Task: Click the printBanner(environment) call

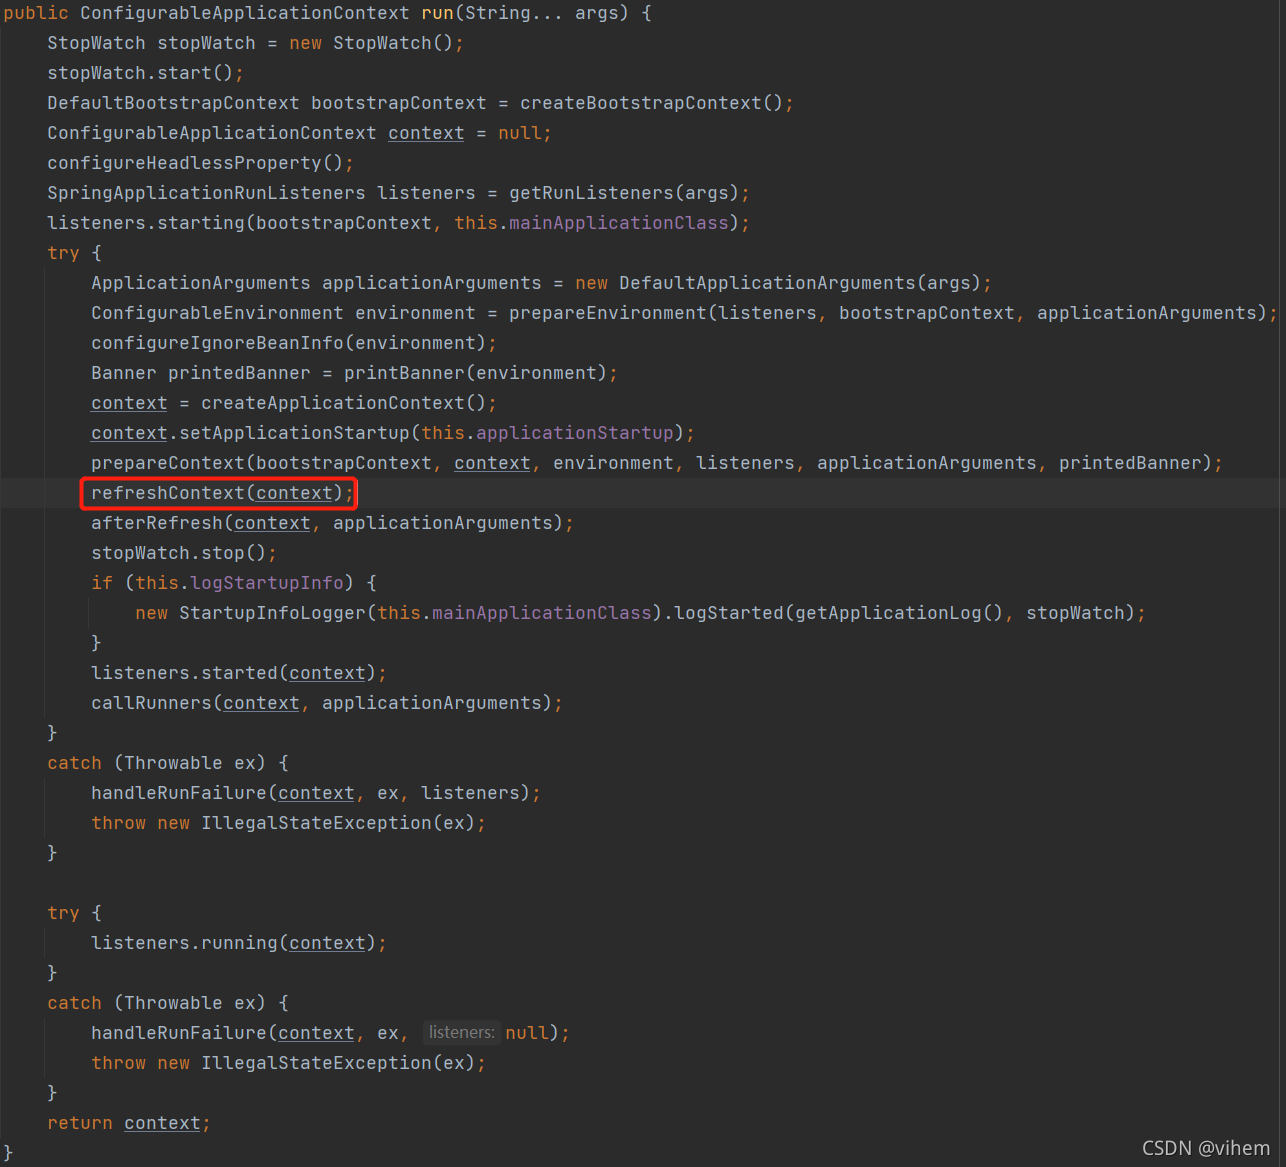Action: click(x=476, y=373)
